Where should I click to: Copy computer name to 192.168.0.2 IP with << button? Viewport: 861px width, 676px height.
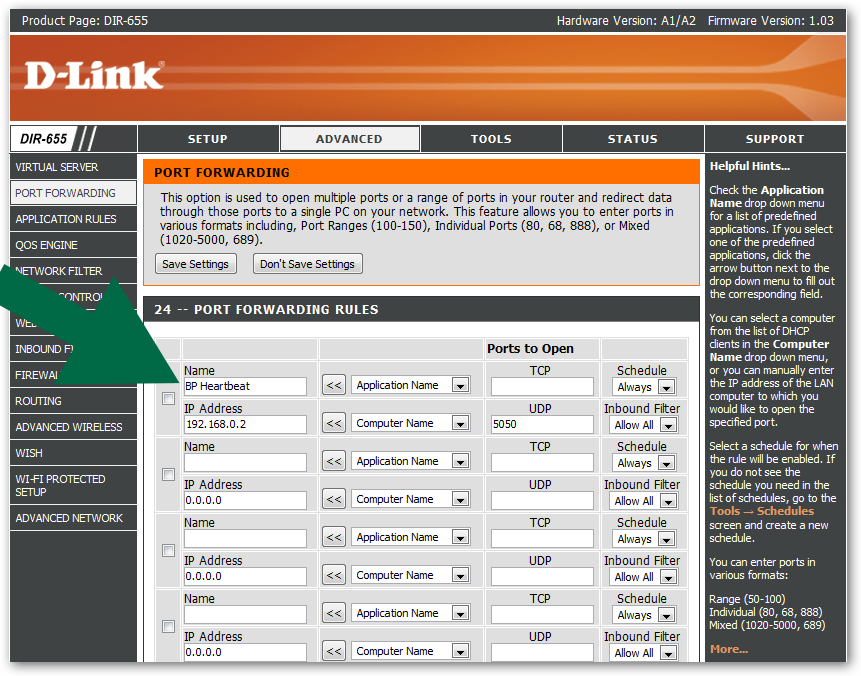pos(334,423)
